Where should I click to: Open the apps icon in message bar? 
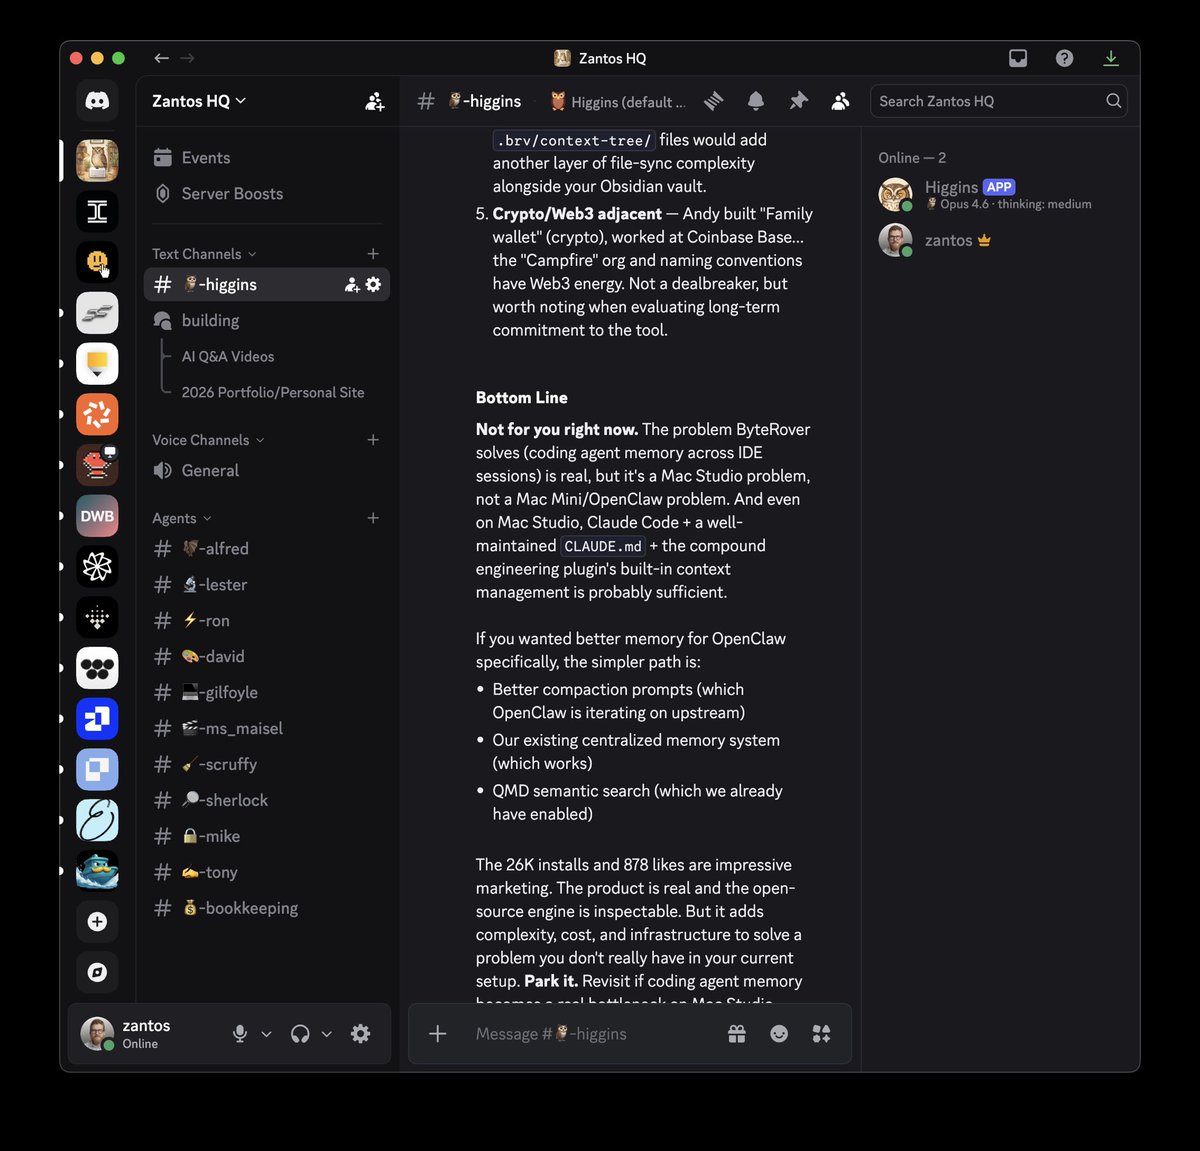[822, 1034]
